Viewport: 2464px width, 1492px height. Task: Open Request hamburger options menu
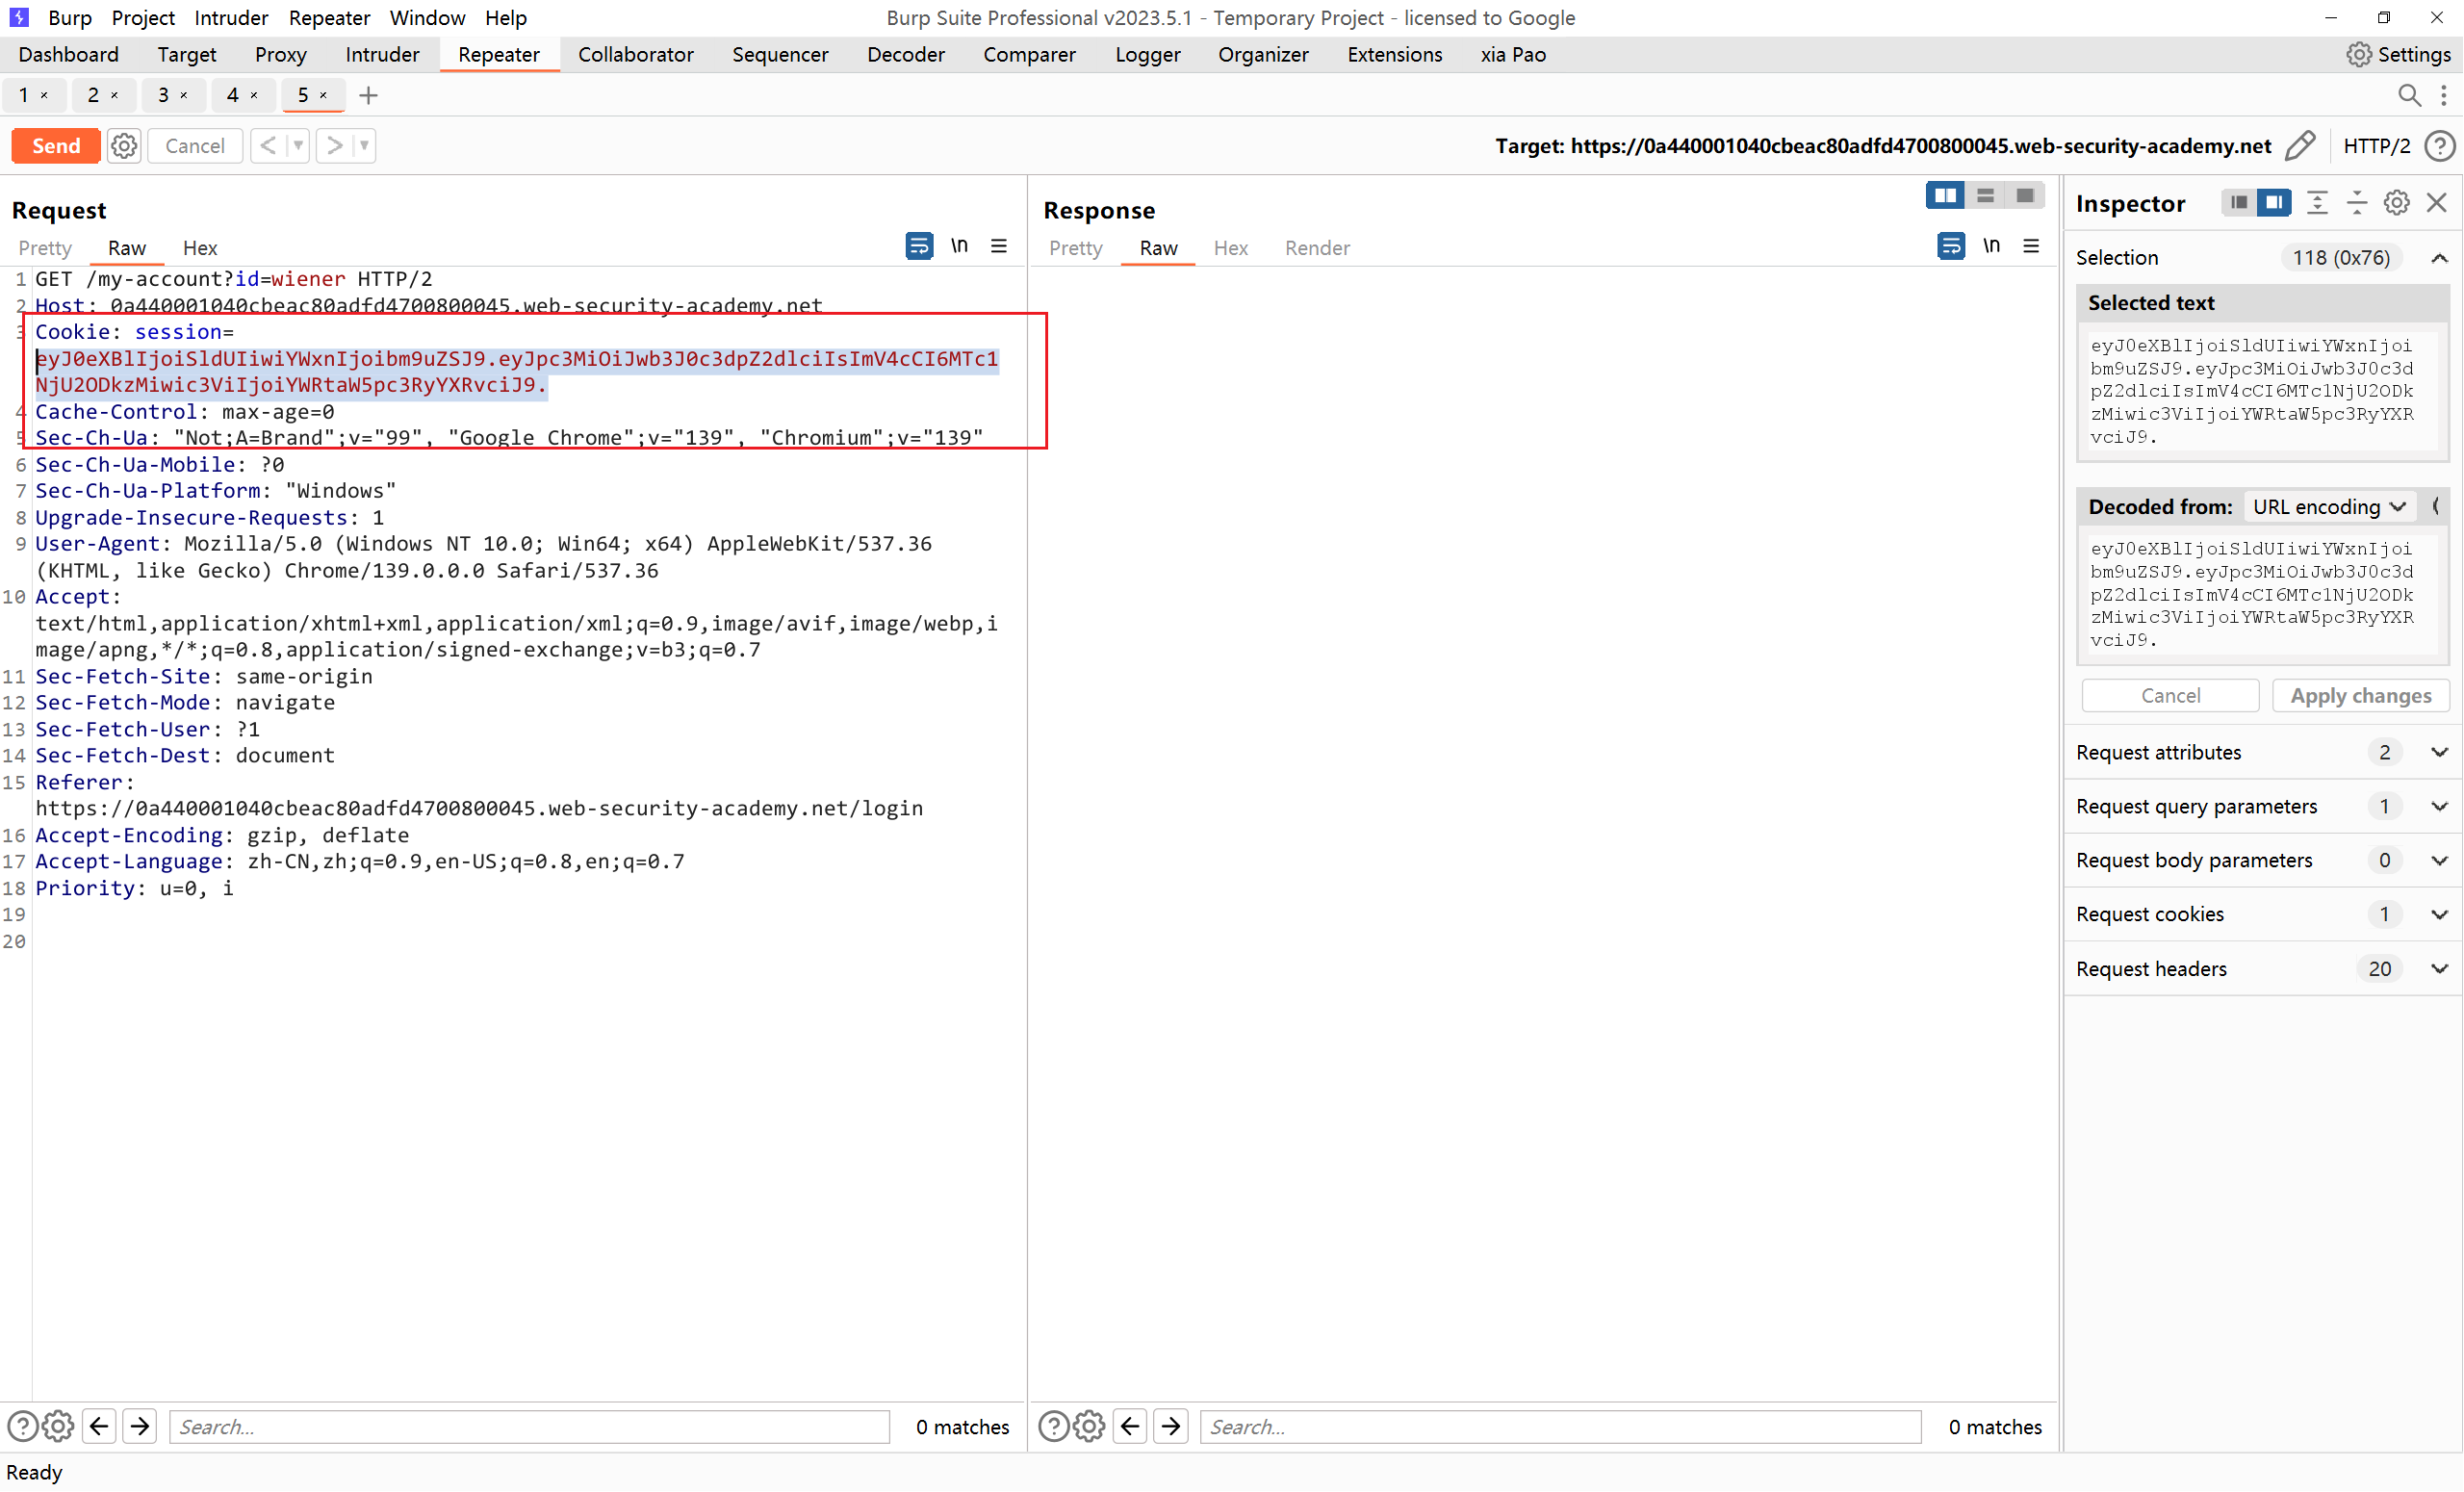click(x=999, y=246)
